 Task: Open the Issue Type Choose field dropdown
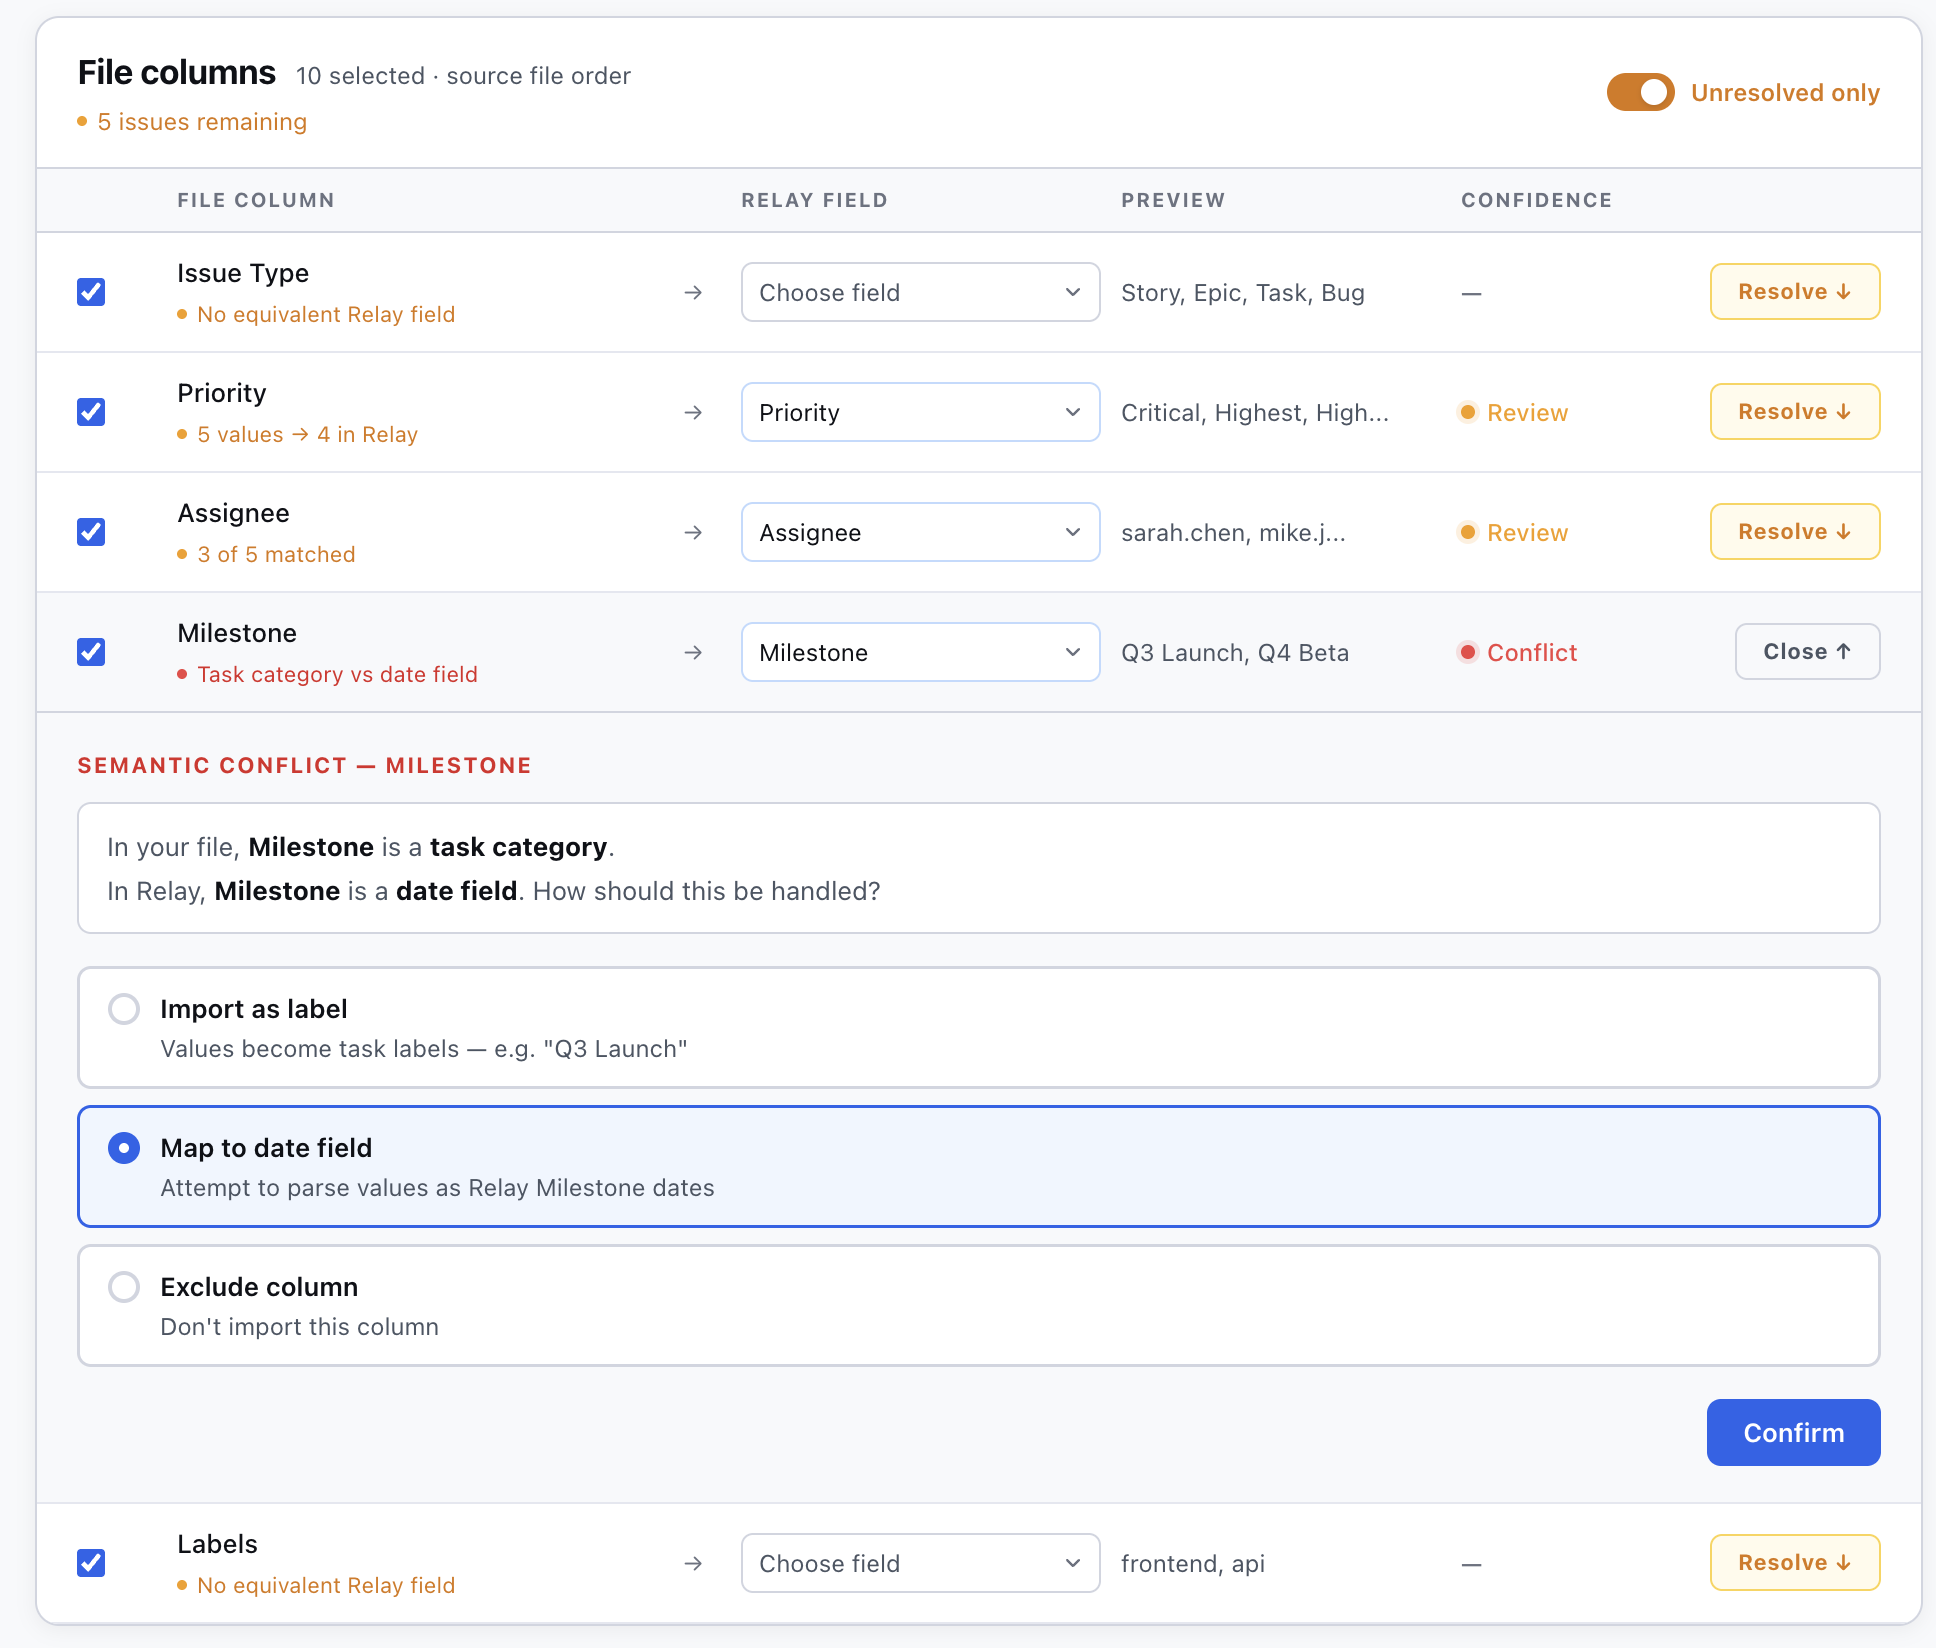point(920,292)
